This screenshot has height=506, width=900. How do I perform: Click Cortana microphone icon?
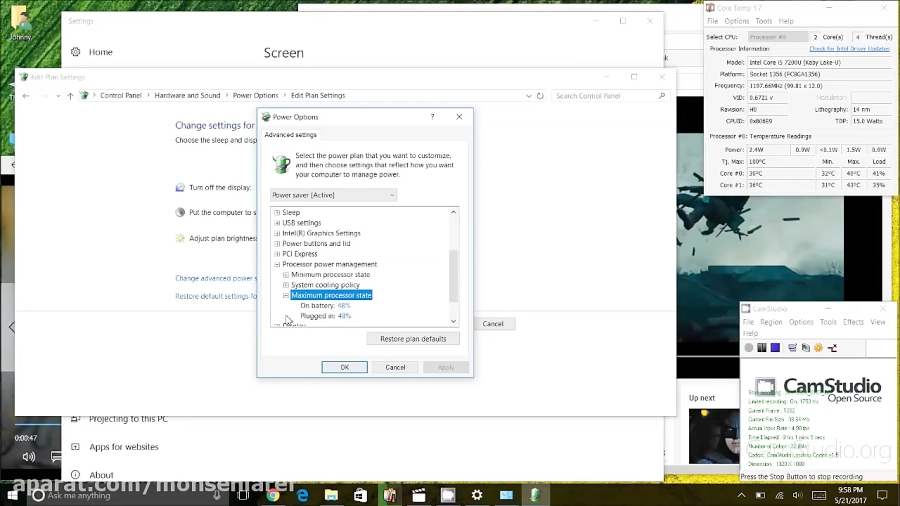click(x=217, y=495)
